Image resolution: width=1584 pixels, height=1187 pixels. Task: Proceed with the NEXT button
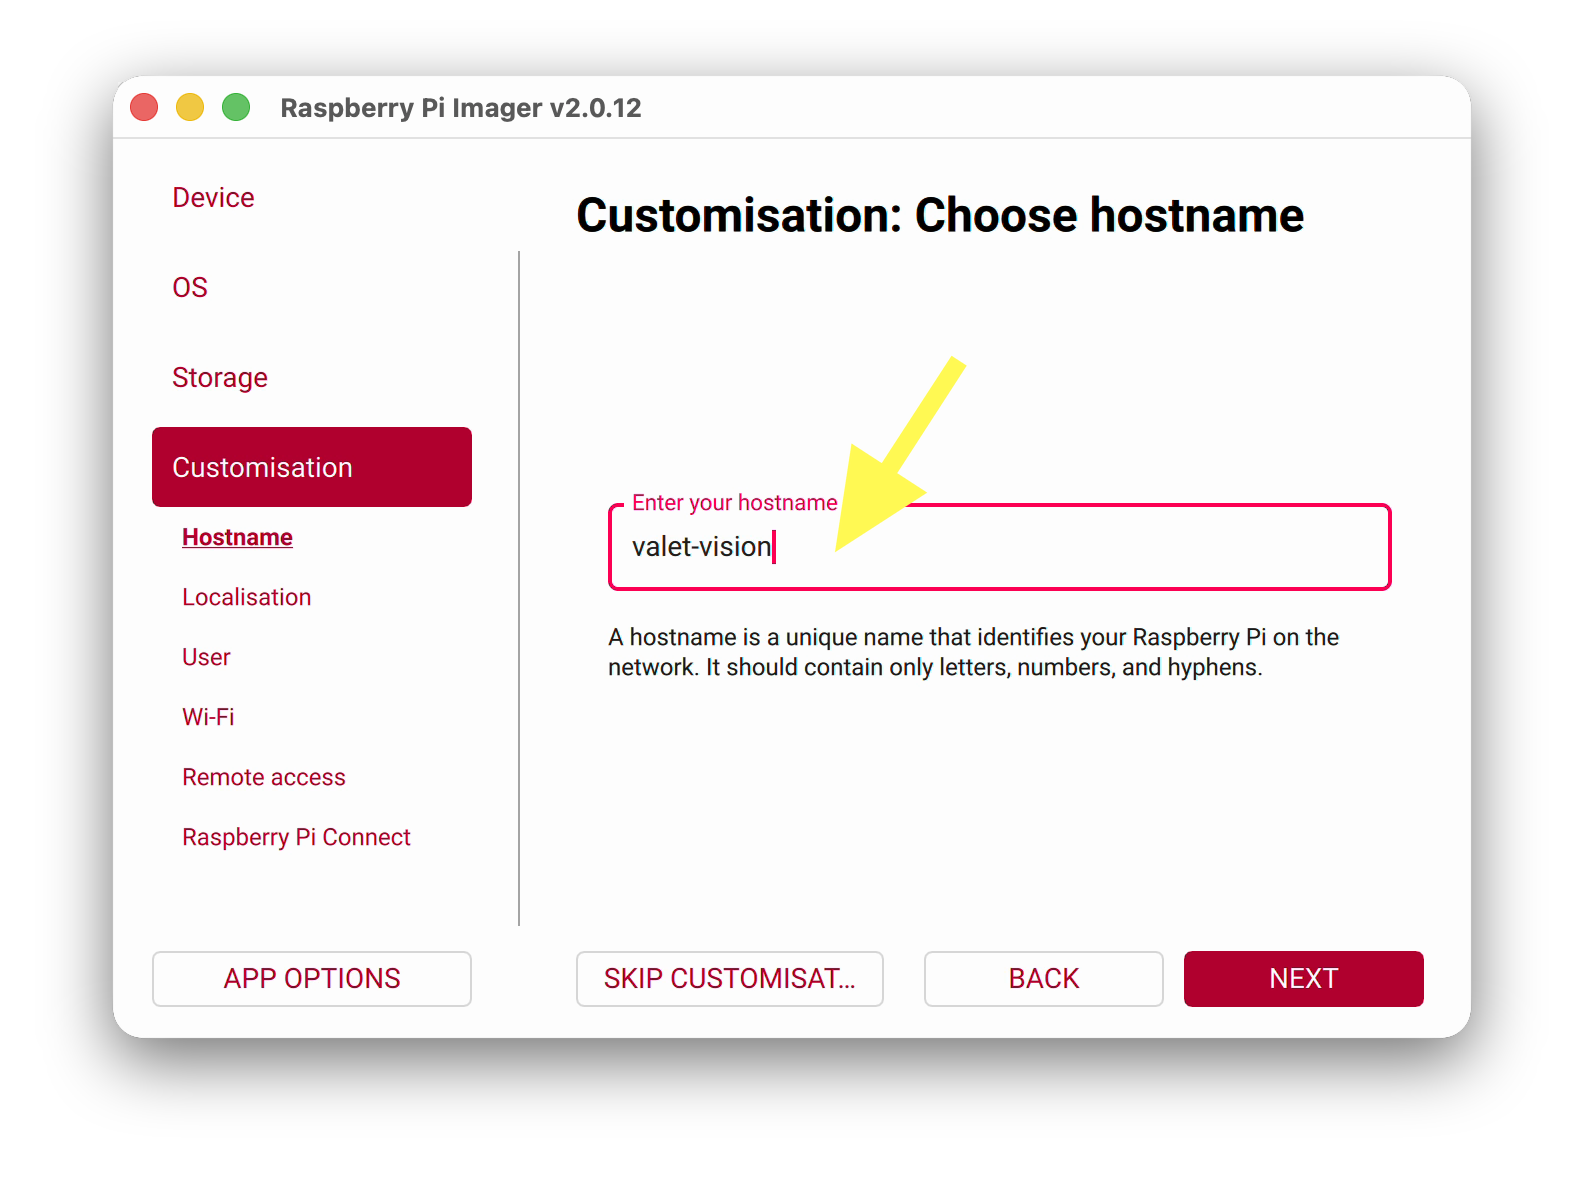click(1304, 978)
